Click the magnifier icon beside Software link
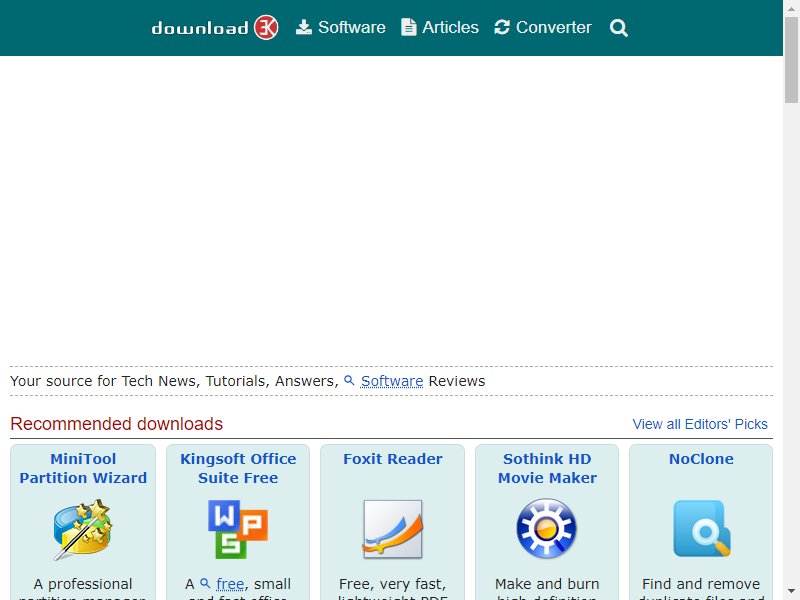Image resolution: width=800 pixels, height=600 pixels. click(x=349, y=381)
